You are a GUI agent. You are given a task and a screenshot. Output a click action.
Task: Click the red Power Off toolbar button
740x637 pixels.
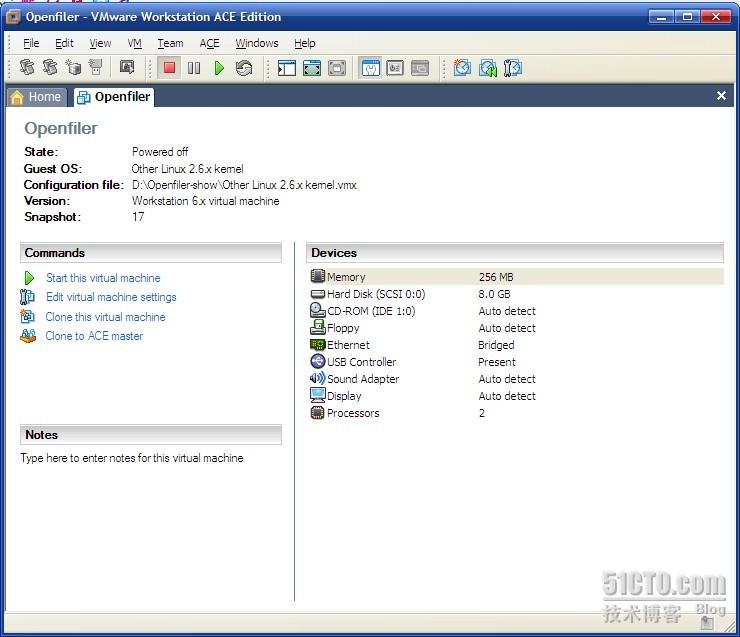[x=169, y=68]
